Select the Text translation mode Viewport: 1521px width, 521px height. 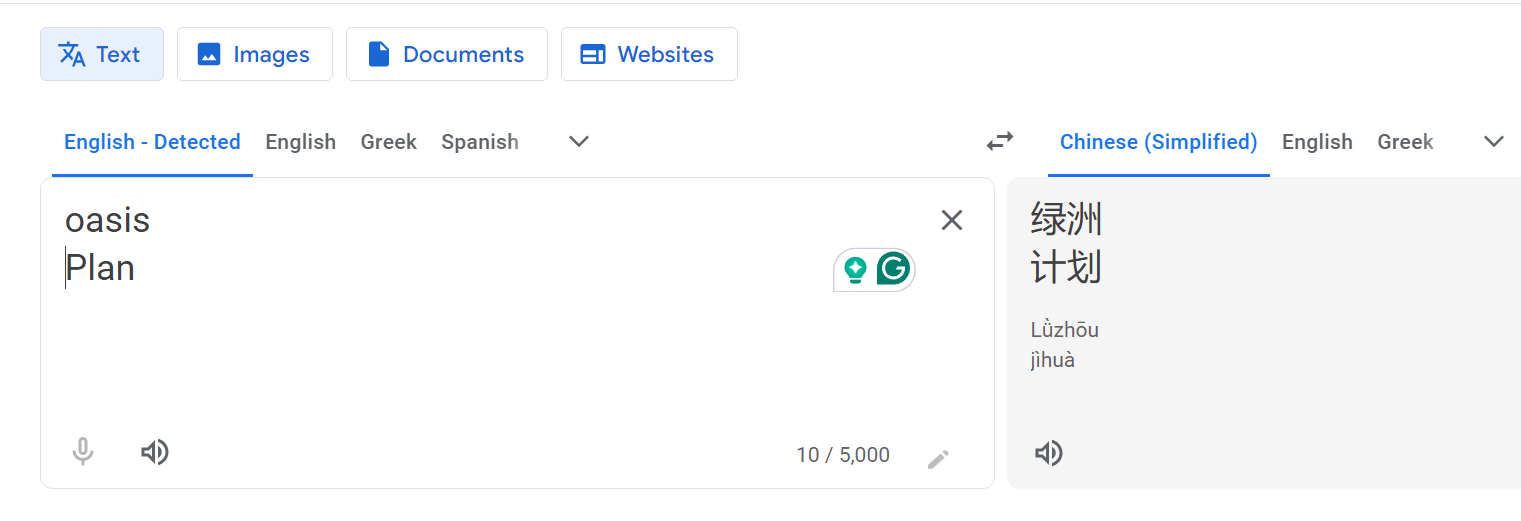(x=102, y=54)
